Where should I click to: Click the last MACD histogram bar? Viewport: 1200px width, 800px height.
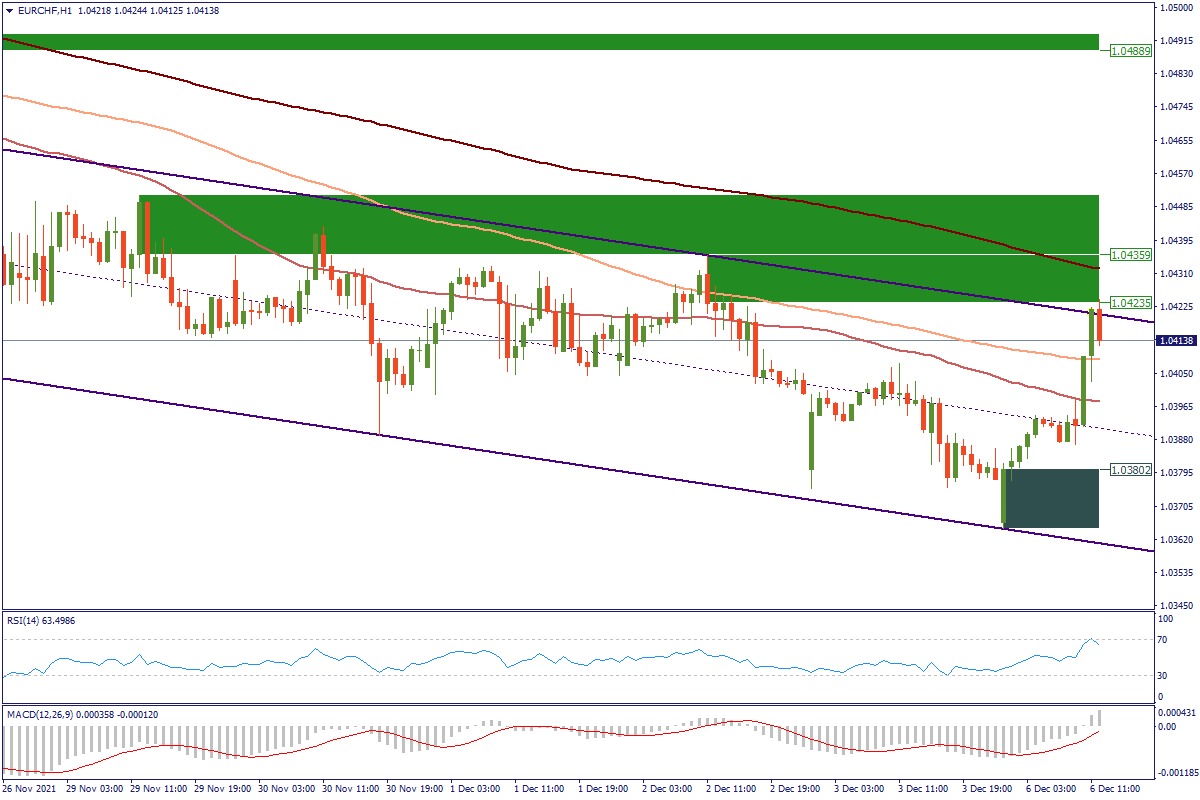pos(1100,718)
